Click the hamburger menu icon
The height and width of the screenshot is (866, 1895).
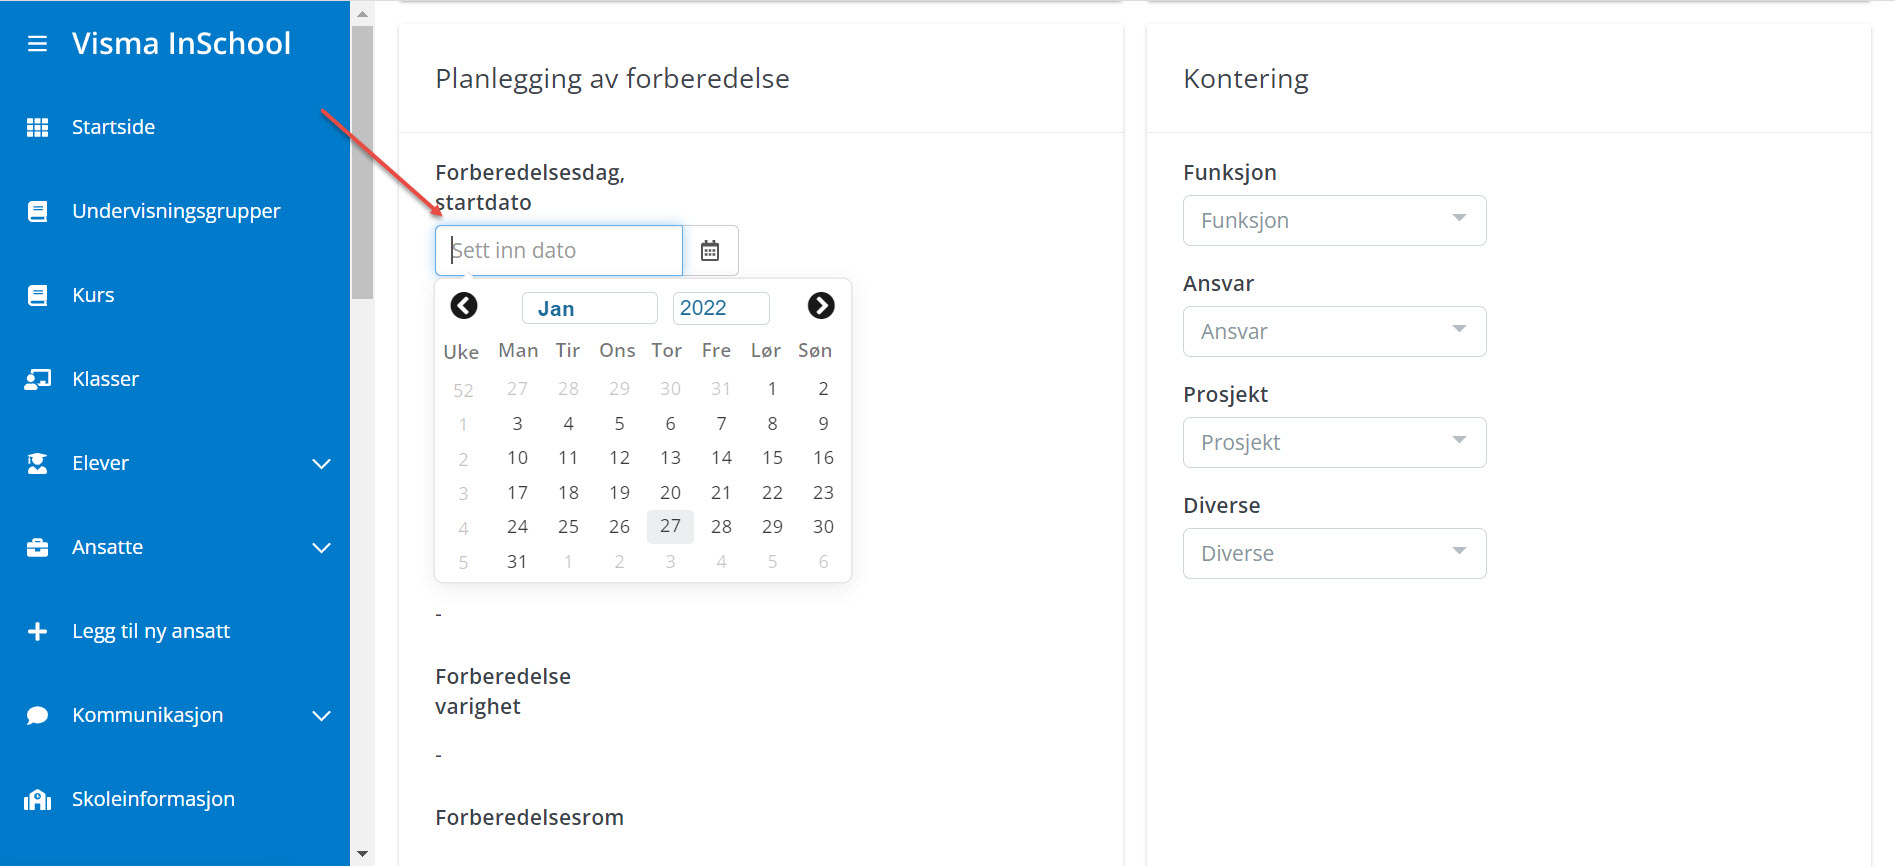37,44
